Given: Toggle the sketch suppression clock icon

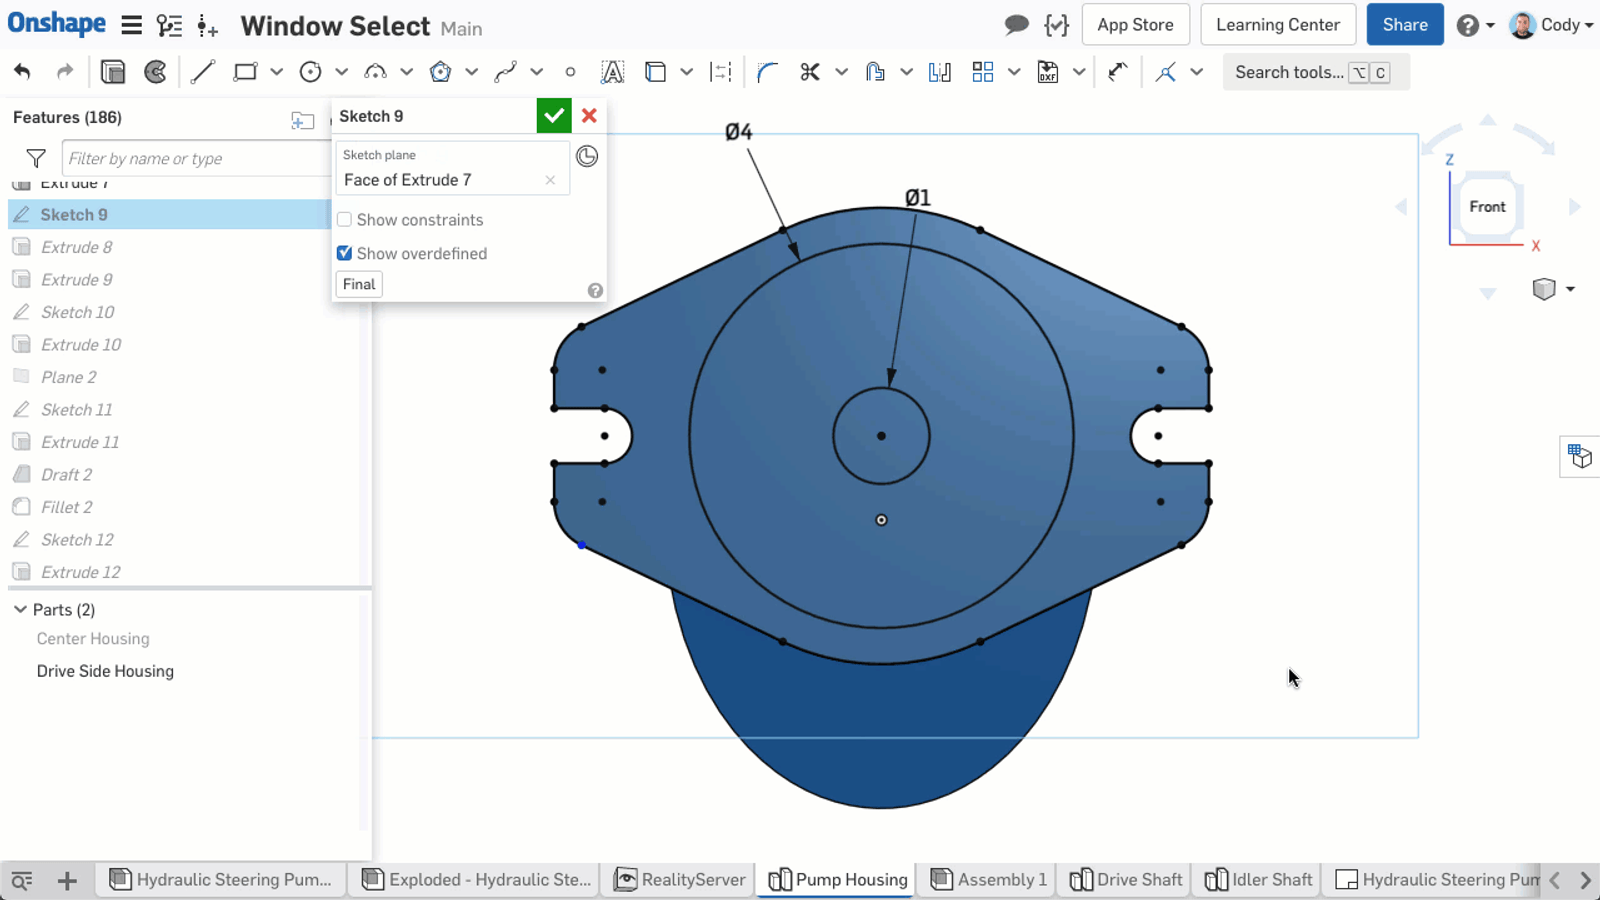Looking at the screenshot, I should pyautogui.click(x=587, y=156).
